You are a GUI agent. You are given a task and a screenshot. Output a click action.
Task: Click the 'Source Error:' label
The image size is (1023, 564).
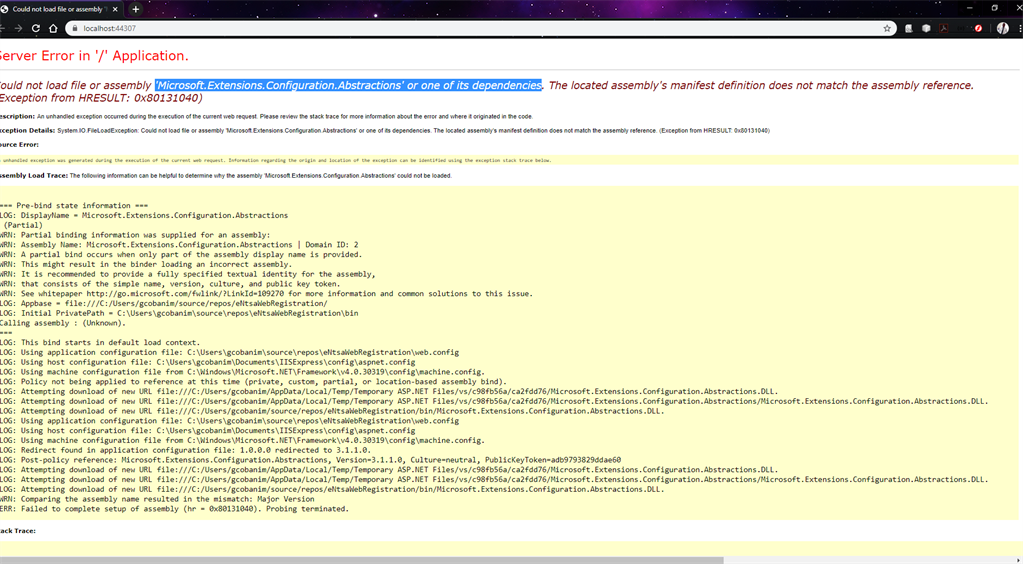pyautogui.click(x=20, y=145)
